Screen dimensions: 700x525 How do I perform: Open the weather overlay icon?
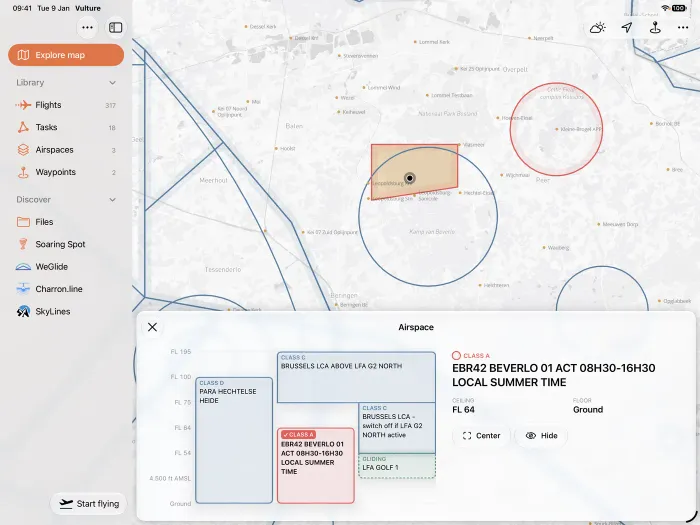tap(597, 28)
